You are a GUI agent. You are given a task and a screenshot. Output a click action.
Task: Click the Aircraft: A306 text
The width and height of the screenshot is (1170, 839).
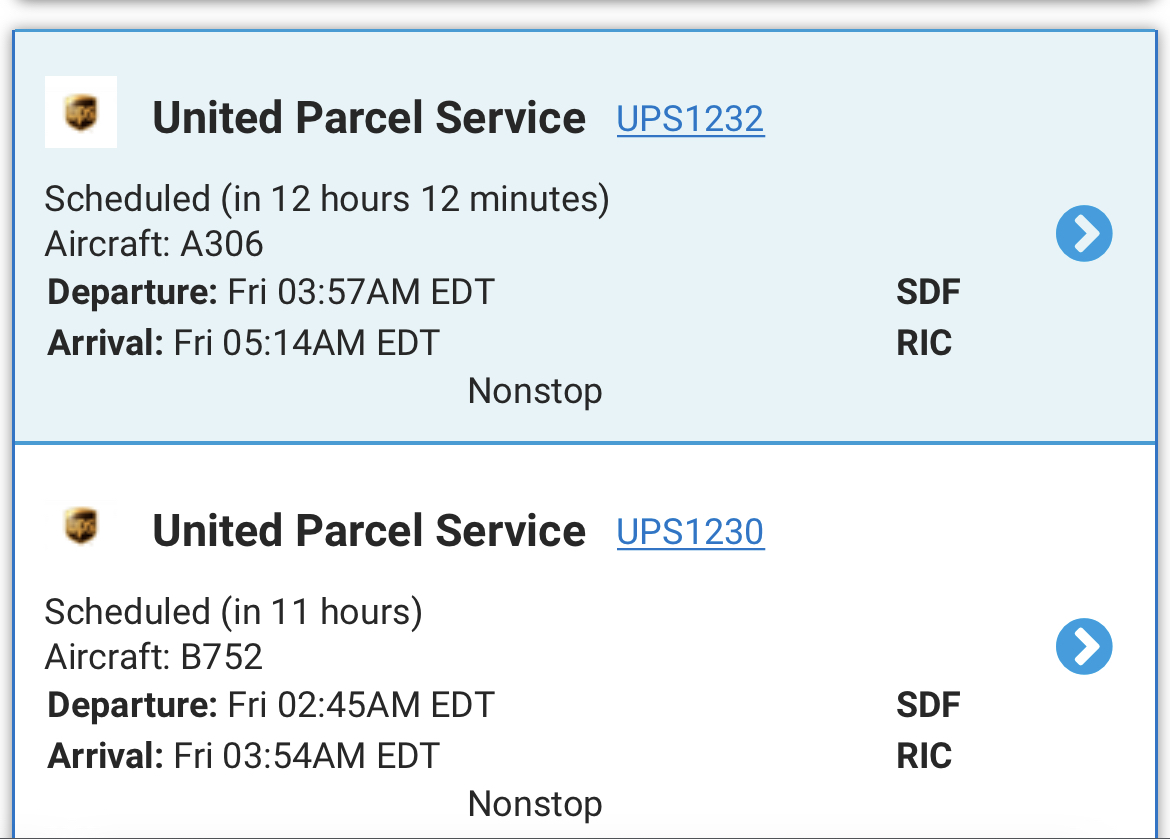pos(154,244)
